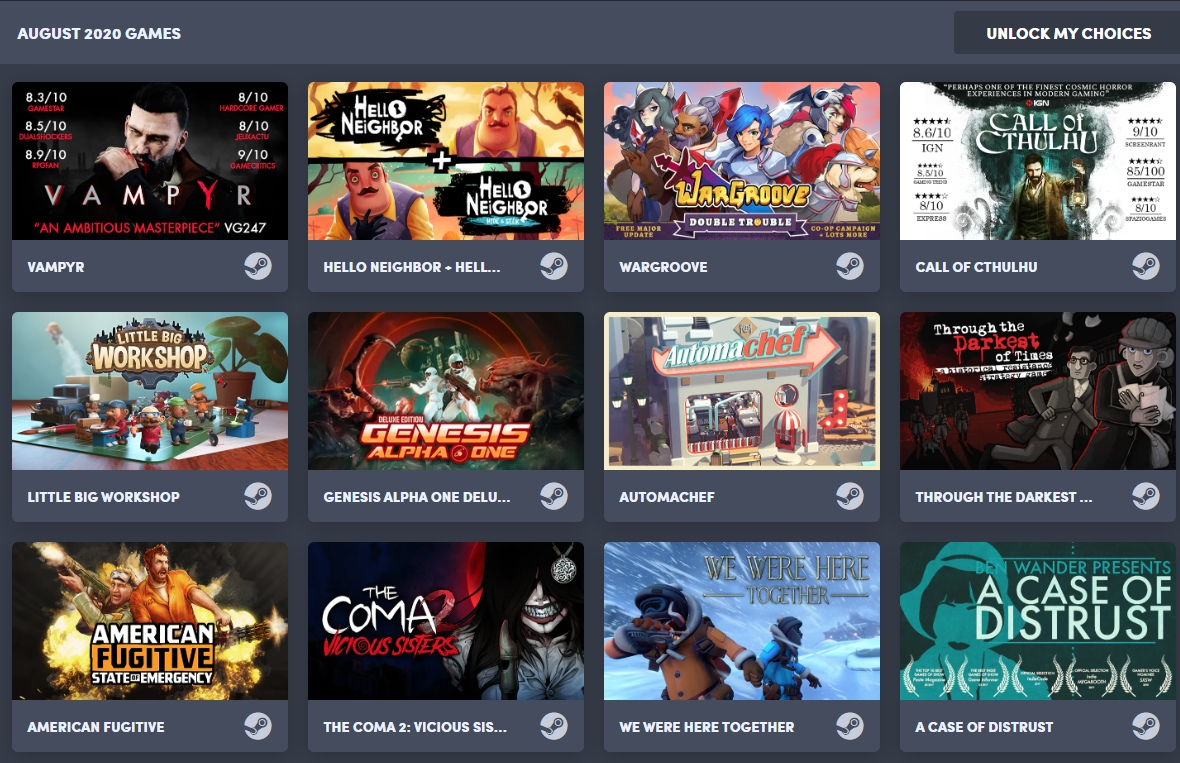Click the AMERICAN FUGITIVE title text
This screenshot has height=763, width=1180.
tap(96, 728)
